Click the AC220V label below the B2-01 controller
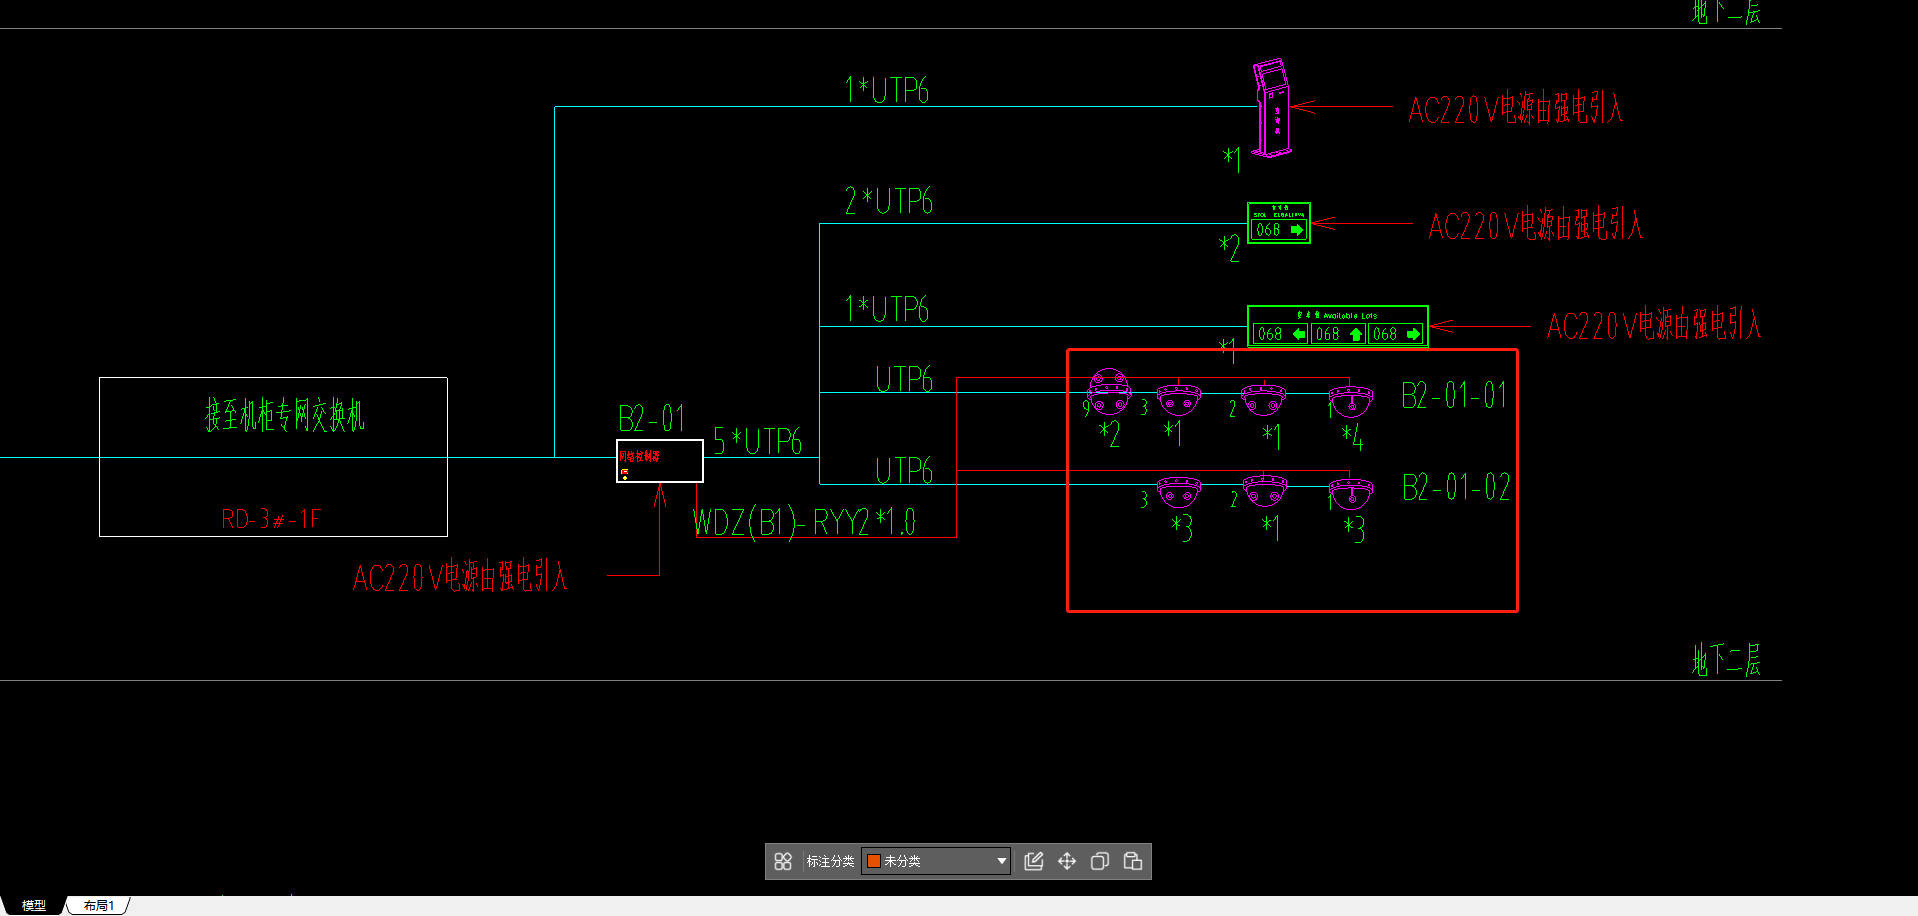1918x916 pixels. [x=460, y=577]
